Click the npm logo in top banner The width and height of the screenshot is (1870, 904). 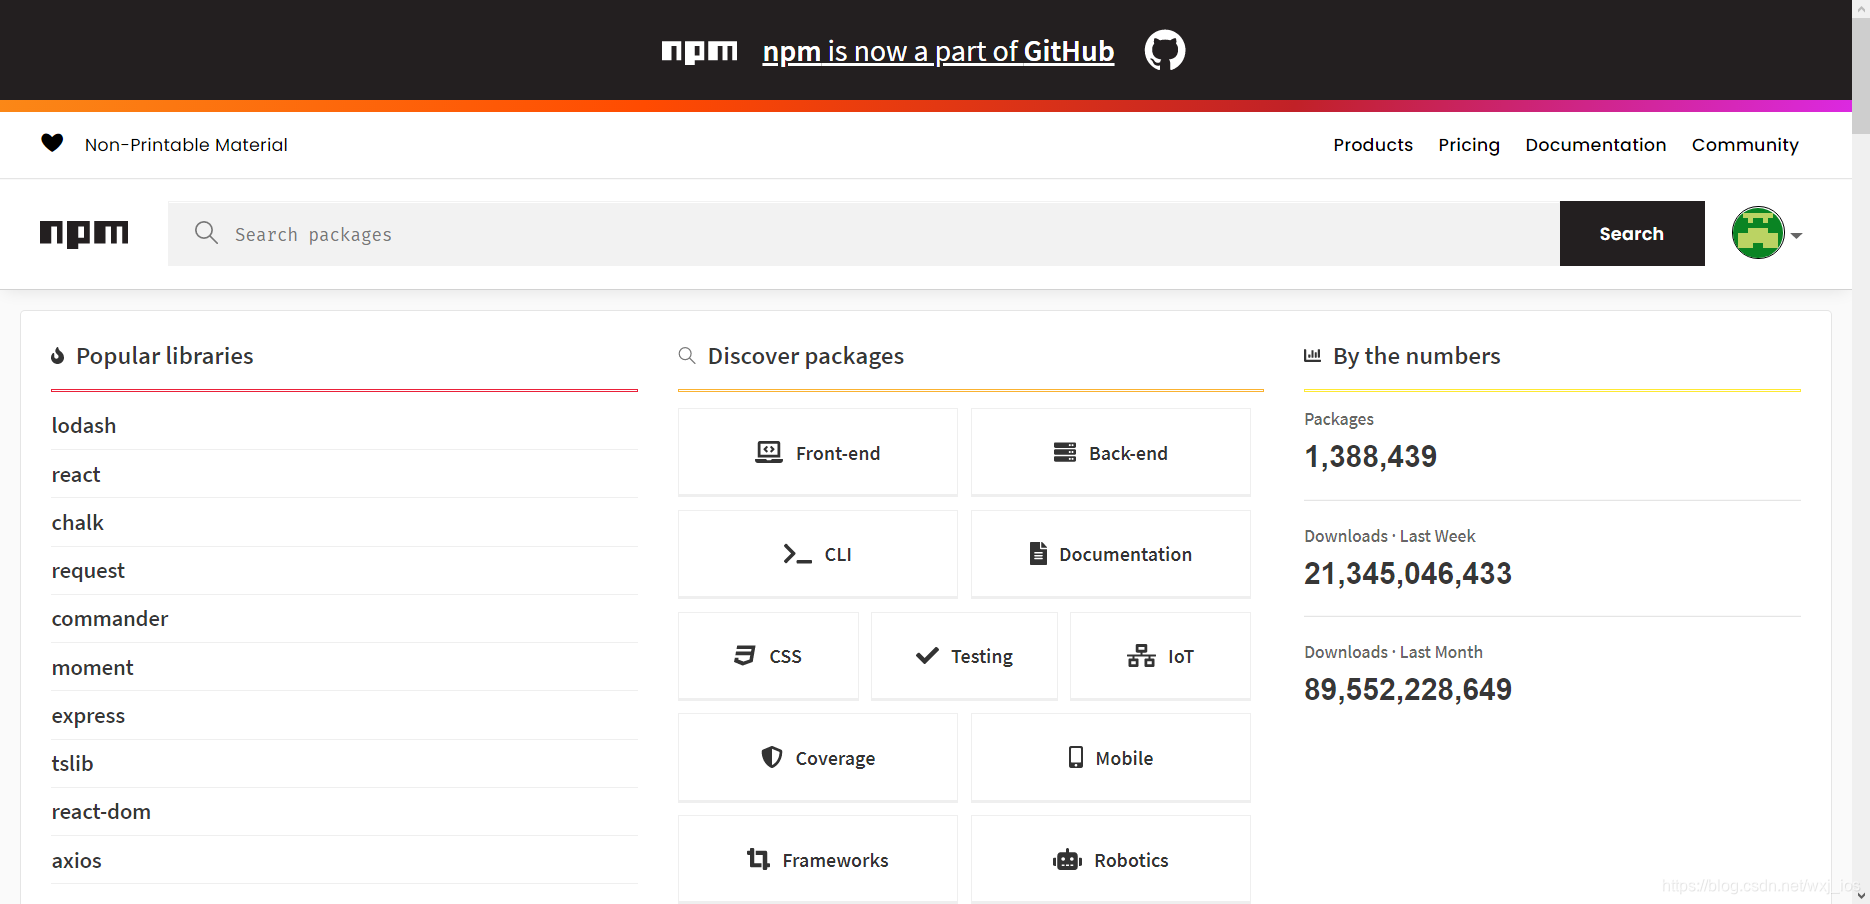[699, 51]
